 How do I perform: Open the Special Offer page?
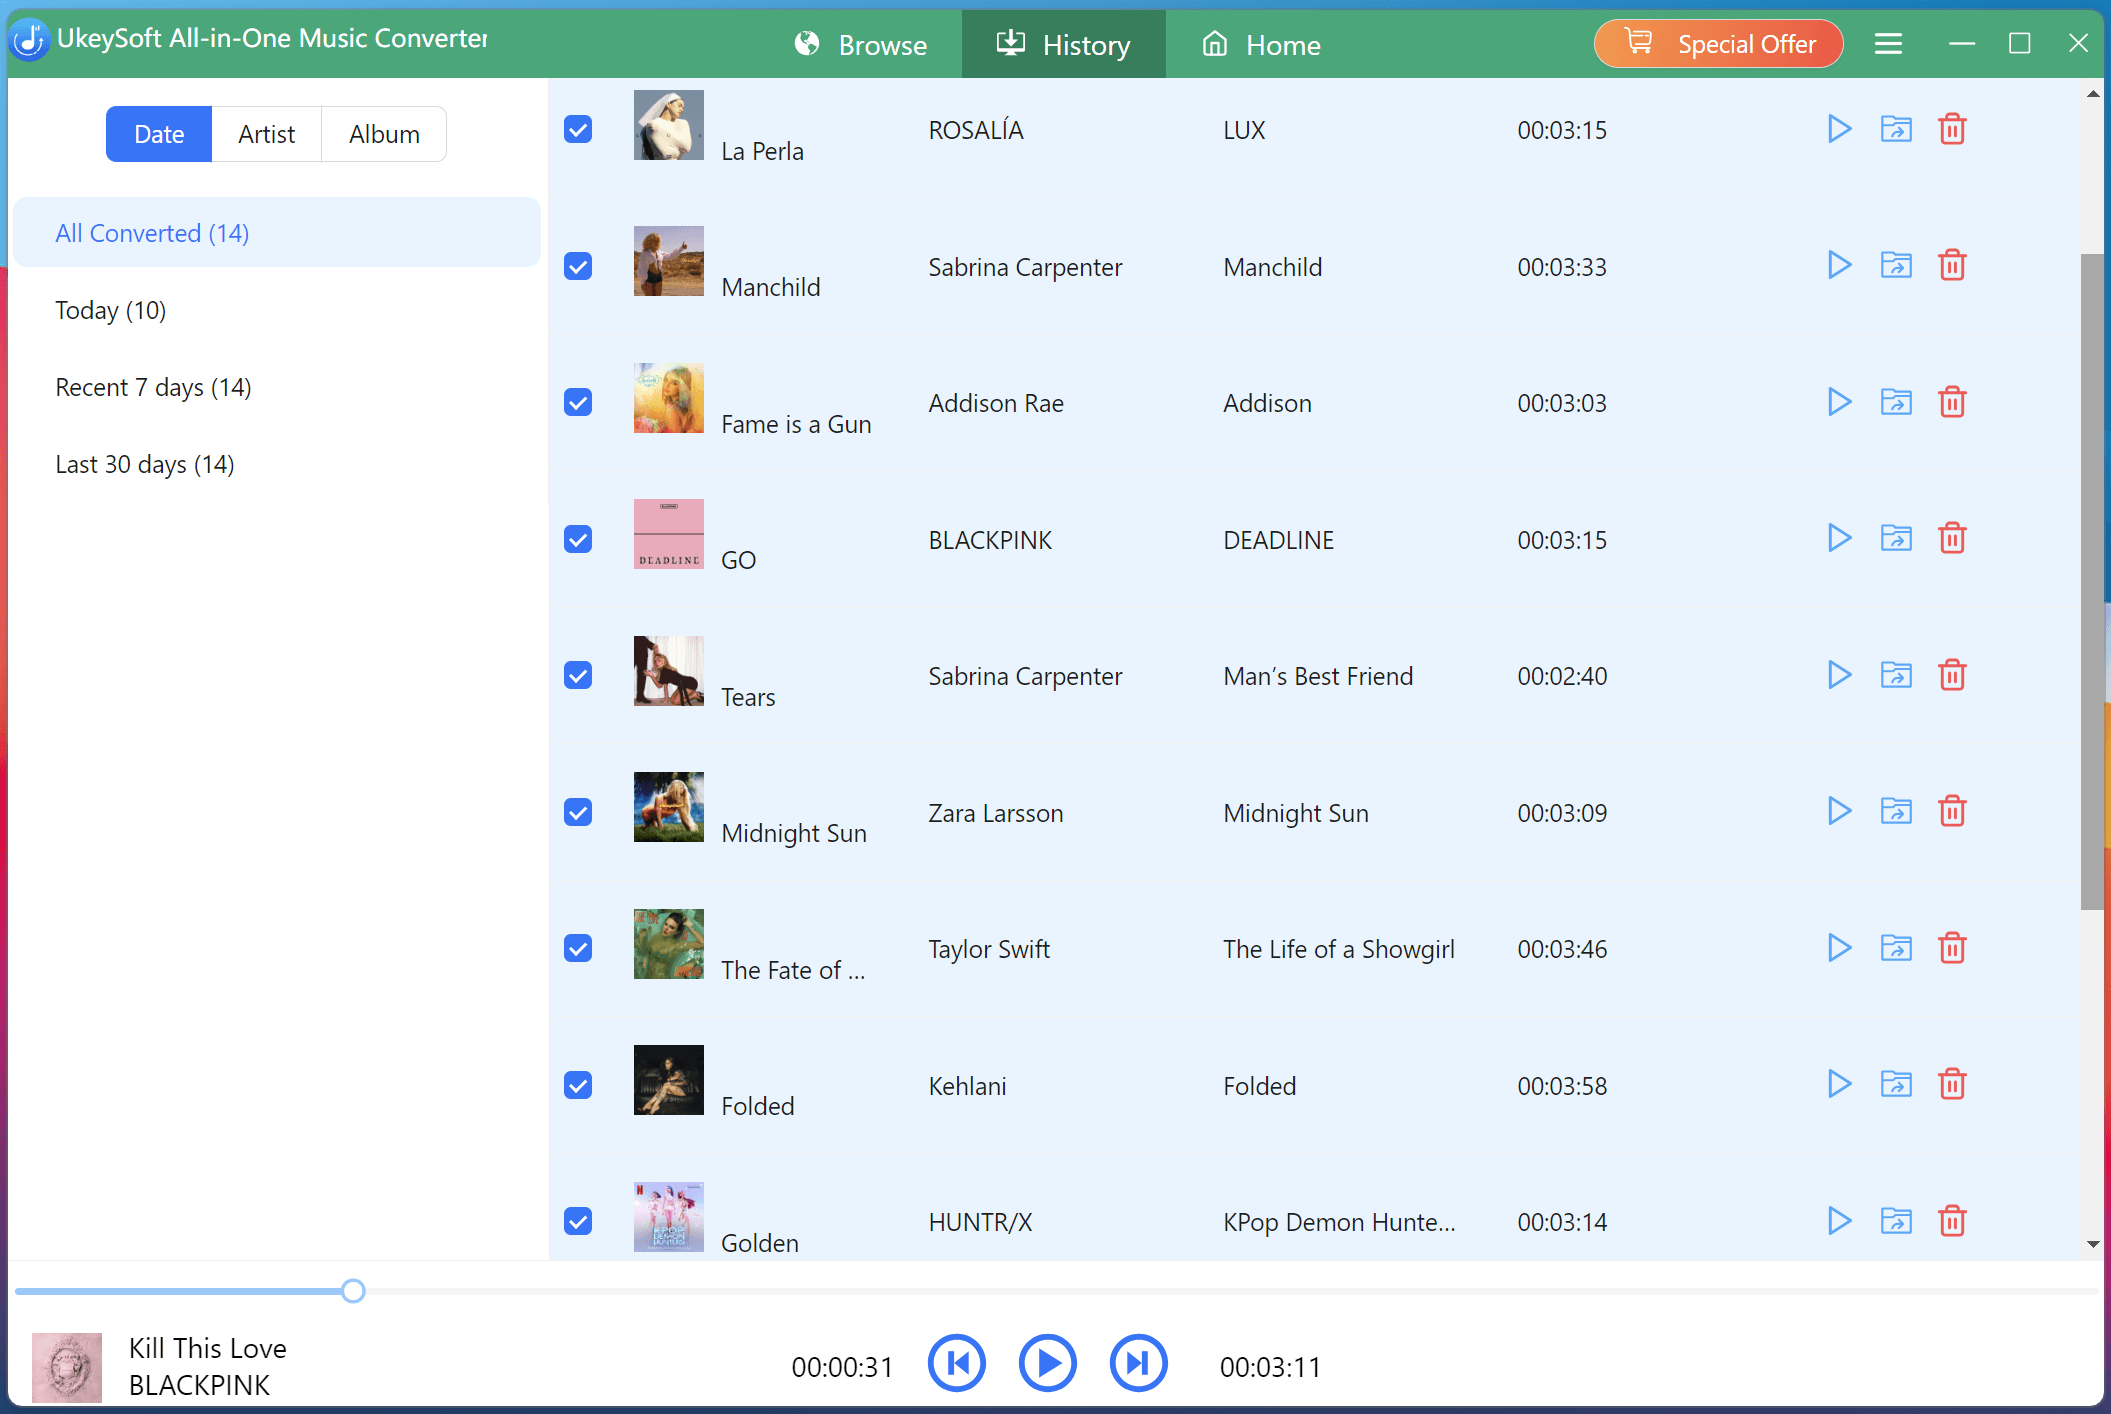coord(1718,43)
